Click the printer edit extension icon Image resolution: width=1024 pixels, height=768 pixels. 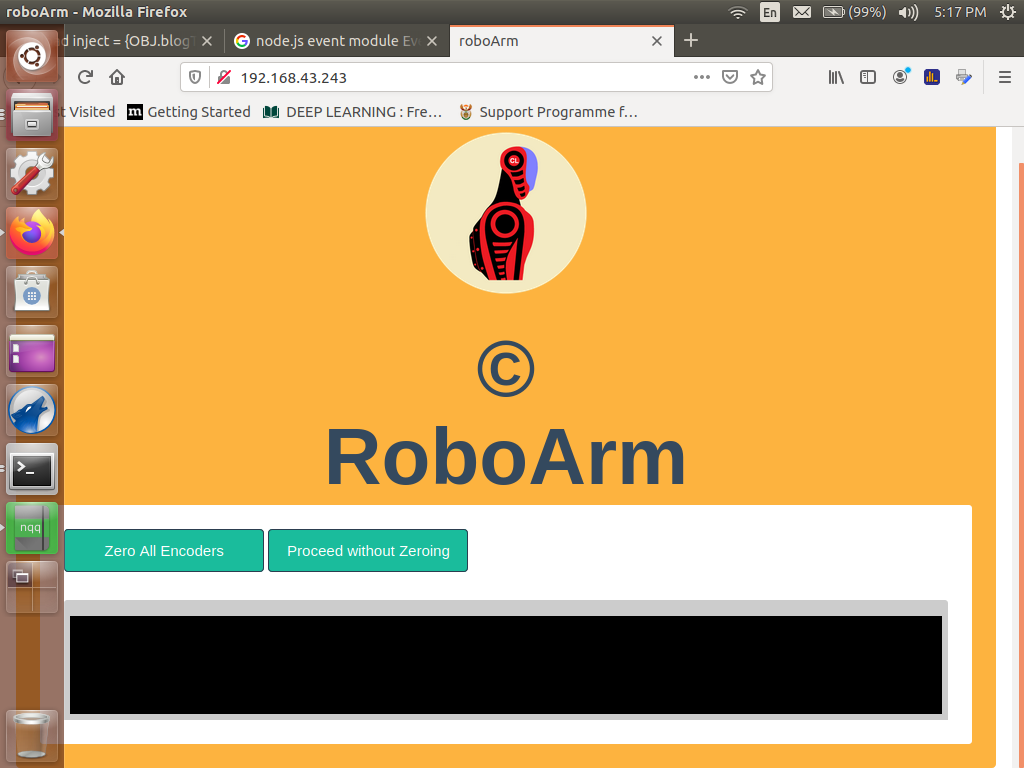tap(963, 77)
